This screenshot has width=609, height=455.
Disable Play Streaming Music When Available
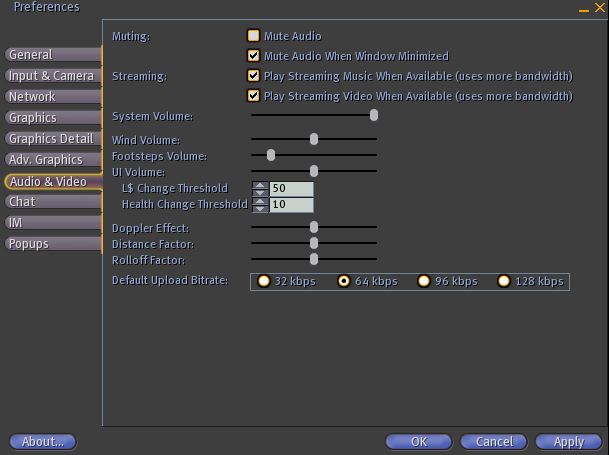point(253,76)
